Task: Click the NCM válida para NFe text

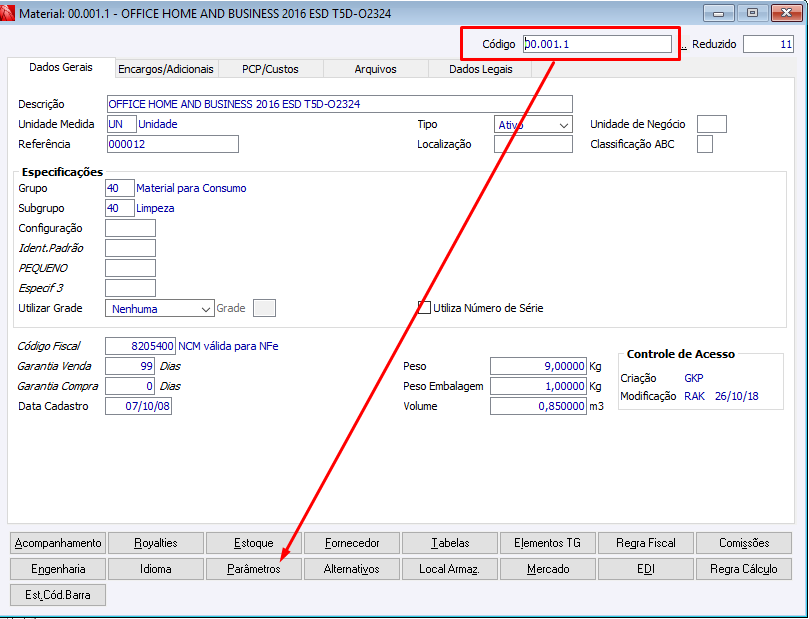Action: point(228,346)
